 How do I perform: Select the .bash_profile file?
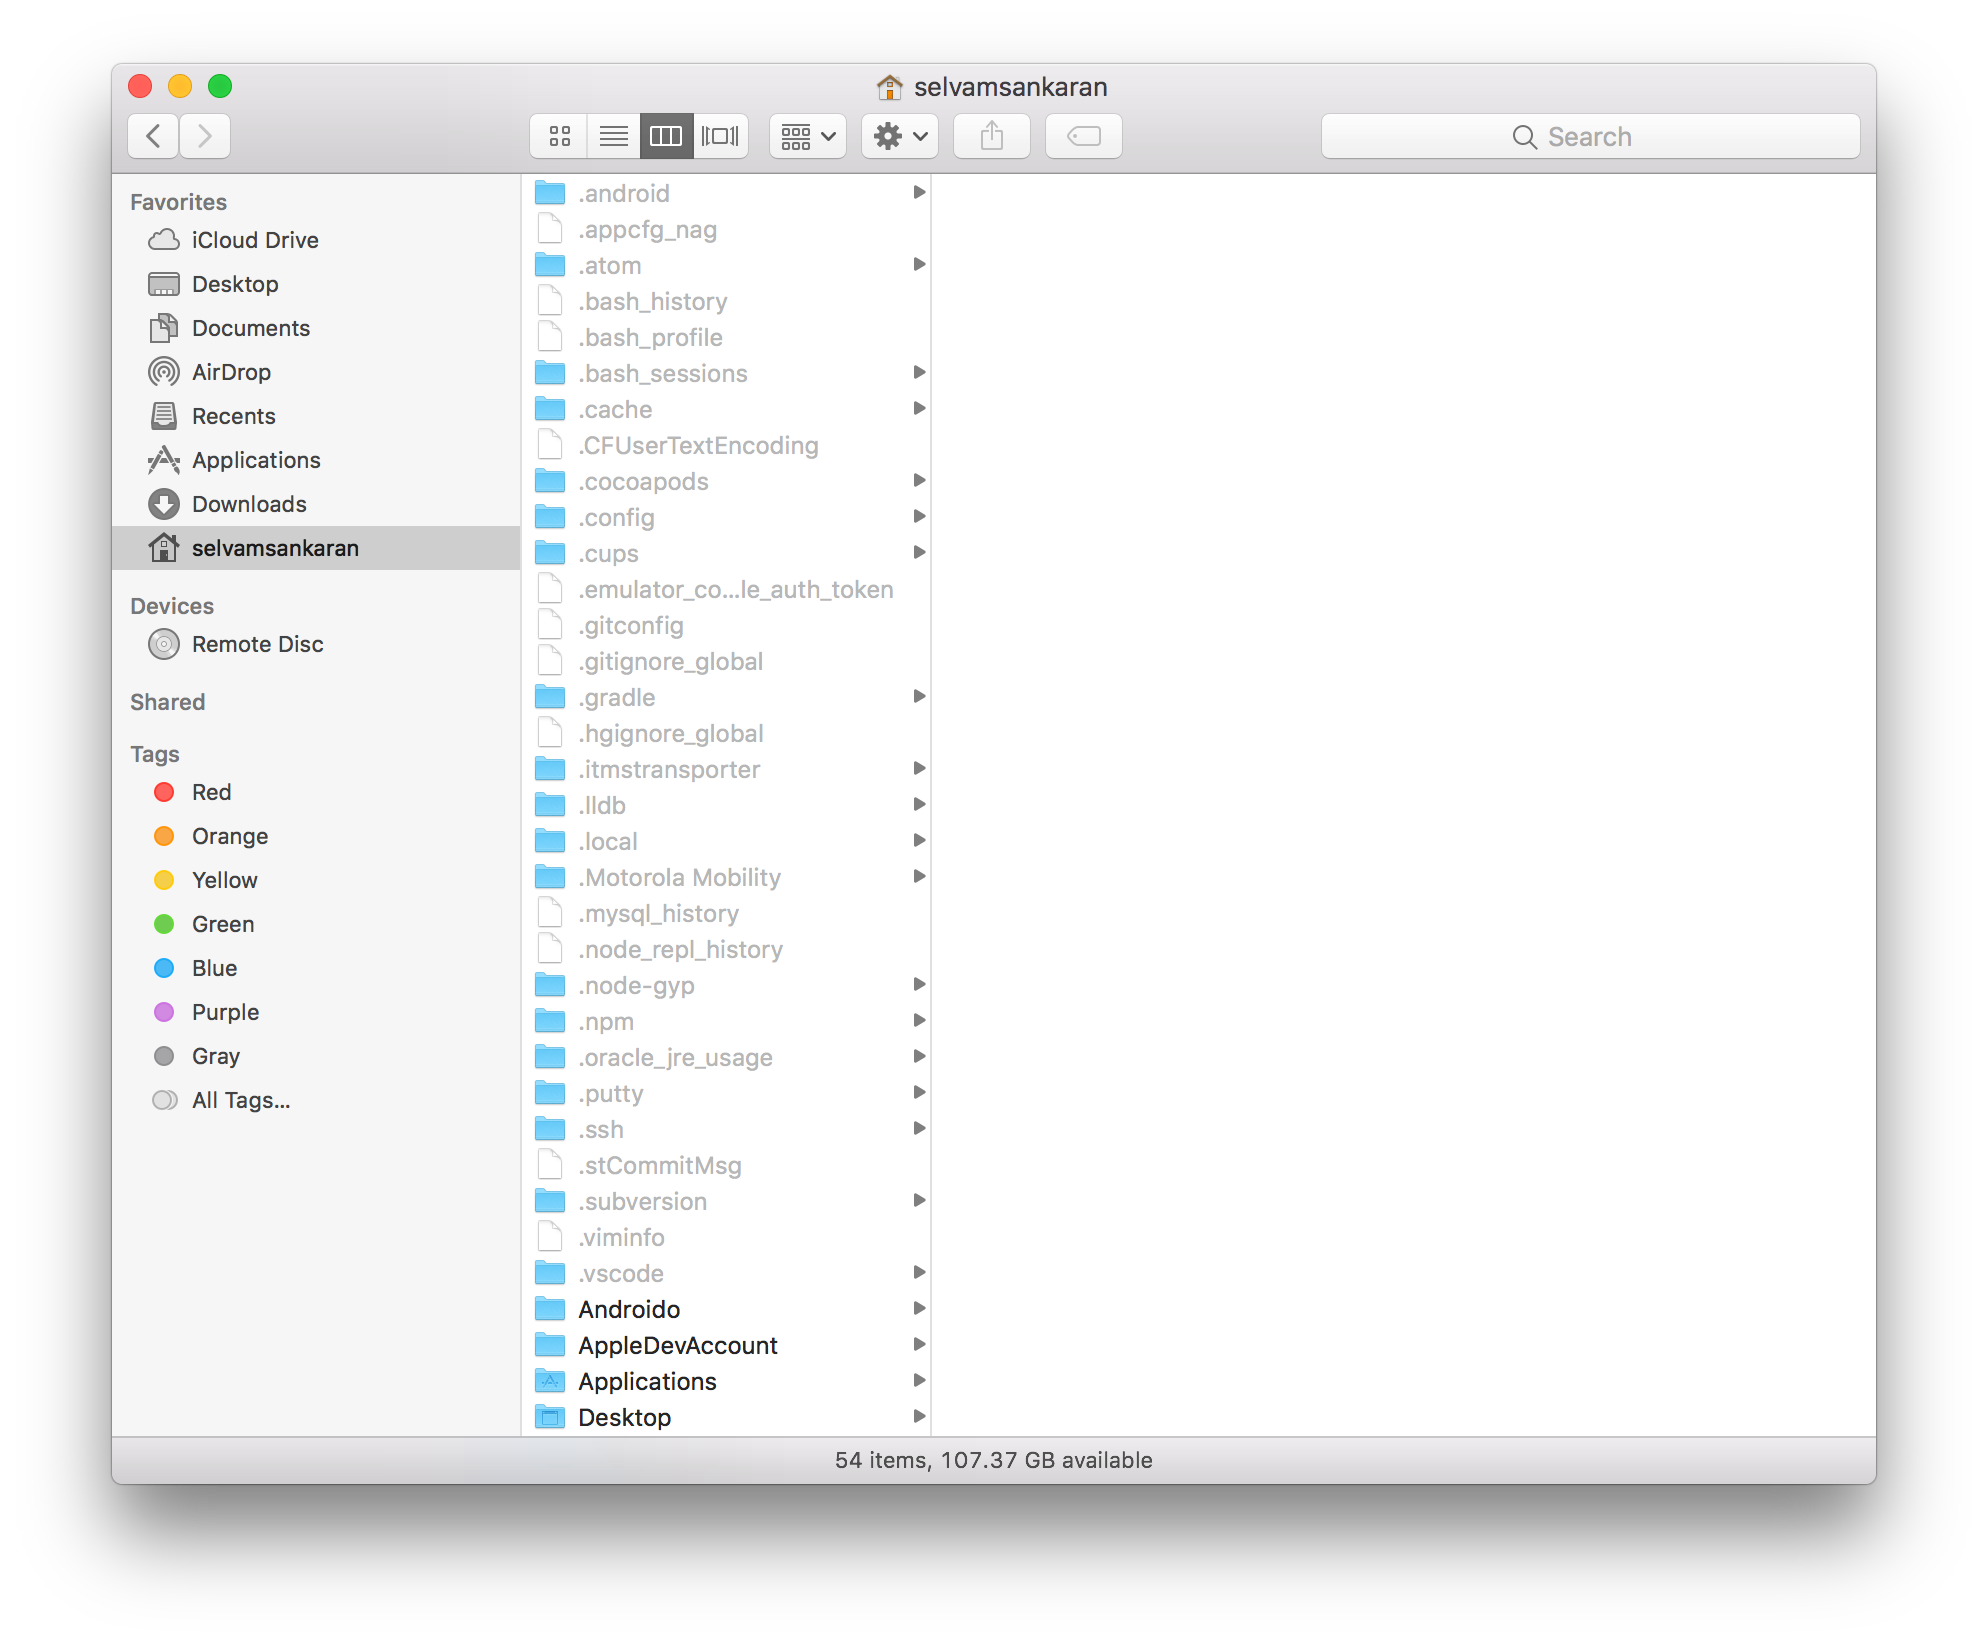click(x=726, y=338)
